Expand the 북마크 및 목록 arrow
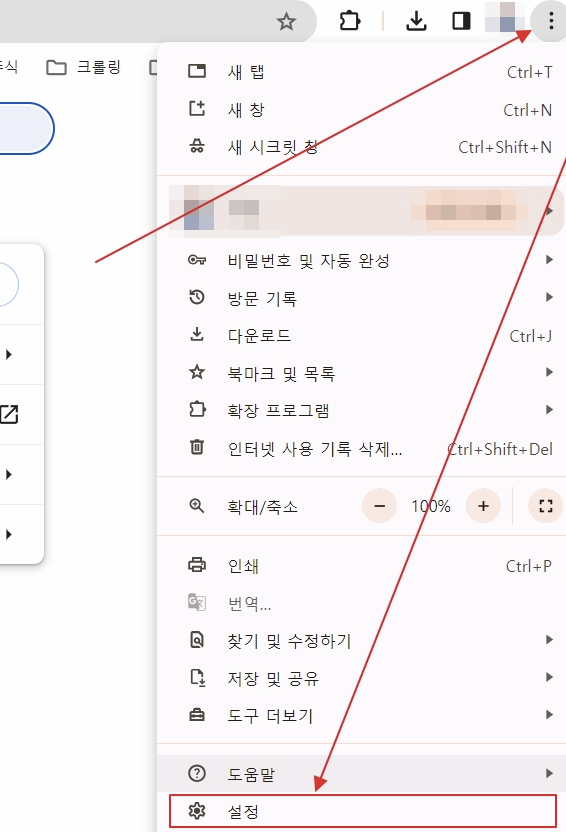Screen dimensions: 566x832 550,372
